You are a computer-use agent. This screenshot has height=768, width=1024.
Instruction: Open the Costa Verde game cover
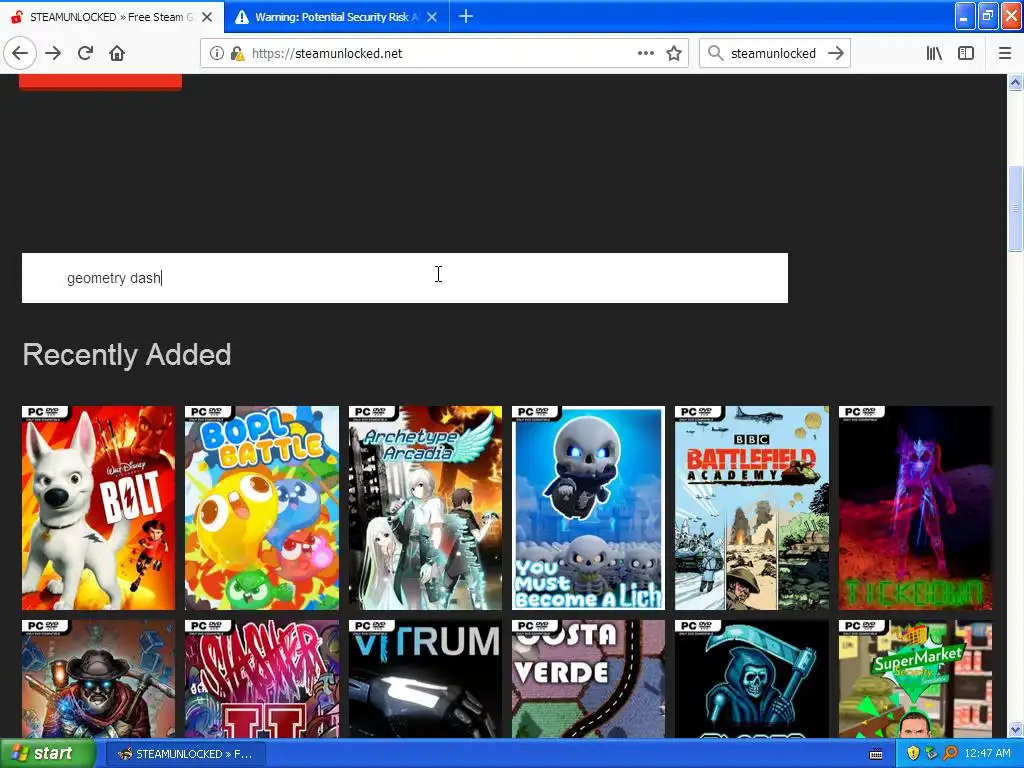588,679
